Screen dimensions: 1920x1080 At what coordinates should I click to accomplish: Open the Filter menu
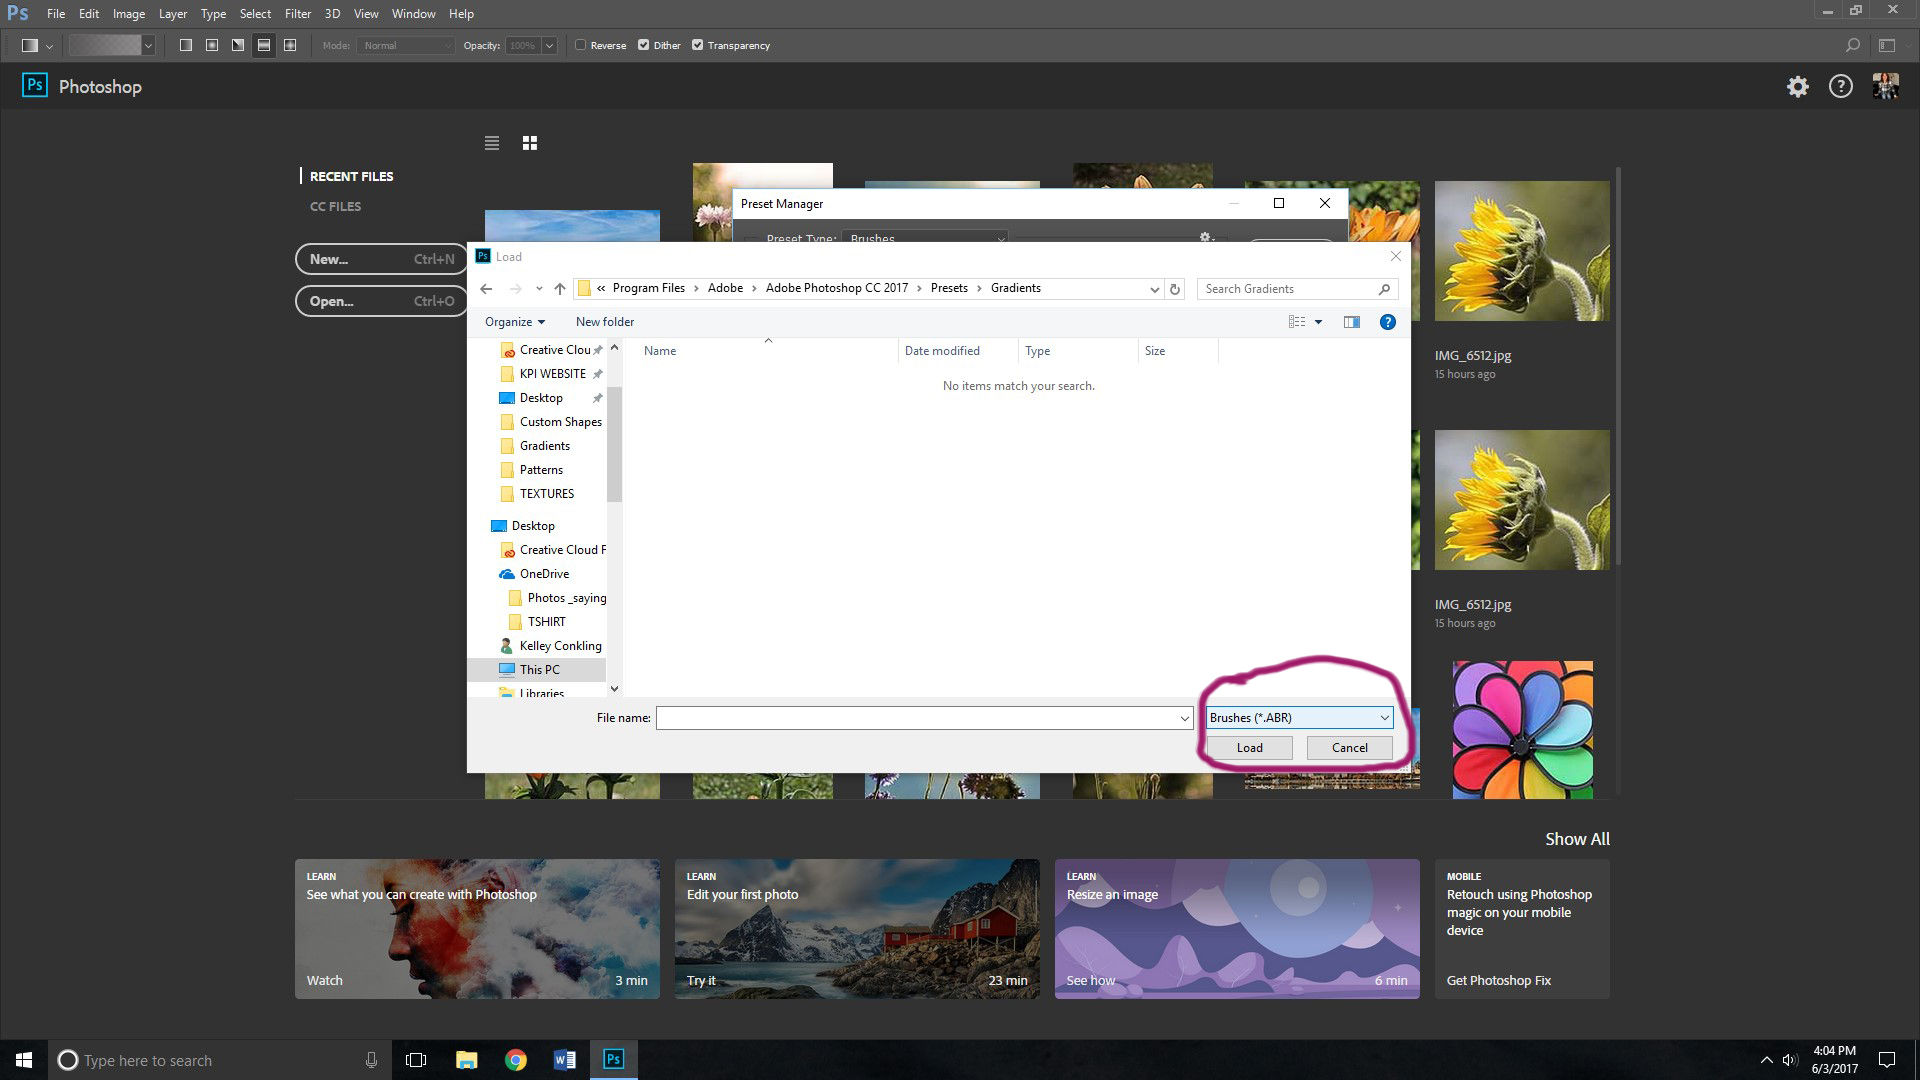tap(298, 14)
